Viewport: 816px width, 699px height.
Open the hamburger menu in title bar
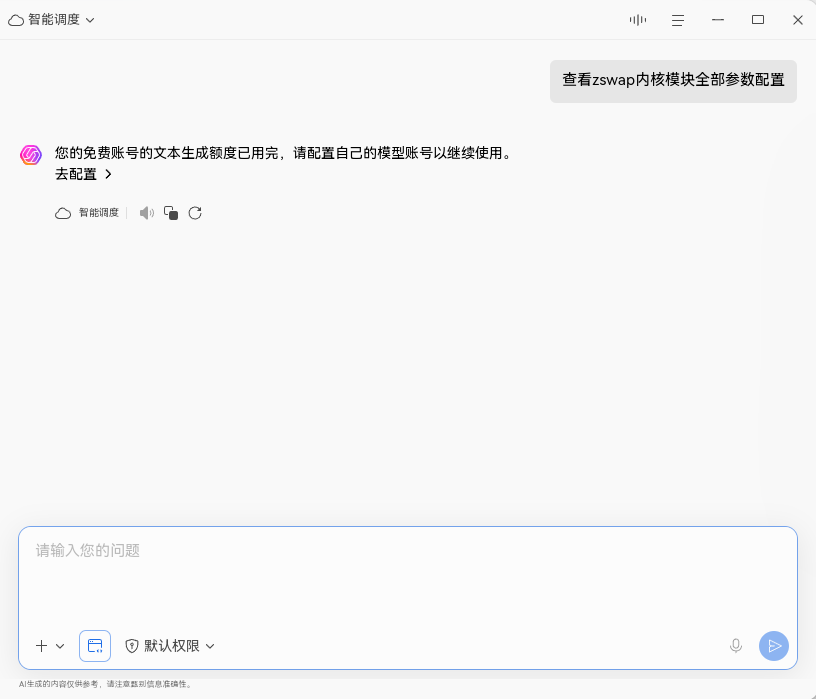click(678, 20)
